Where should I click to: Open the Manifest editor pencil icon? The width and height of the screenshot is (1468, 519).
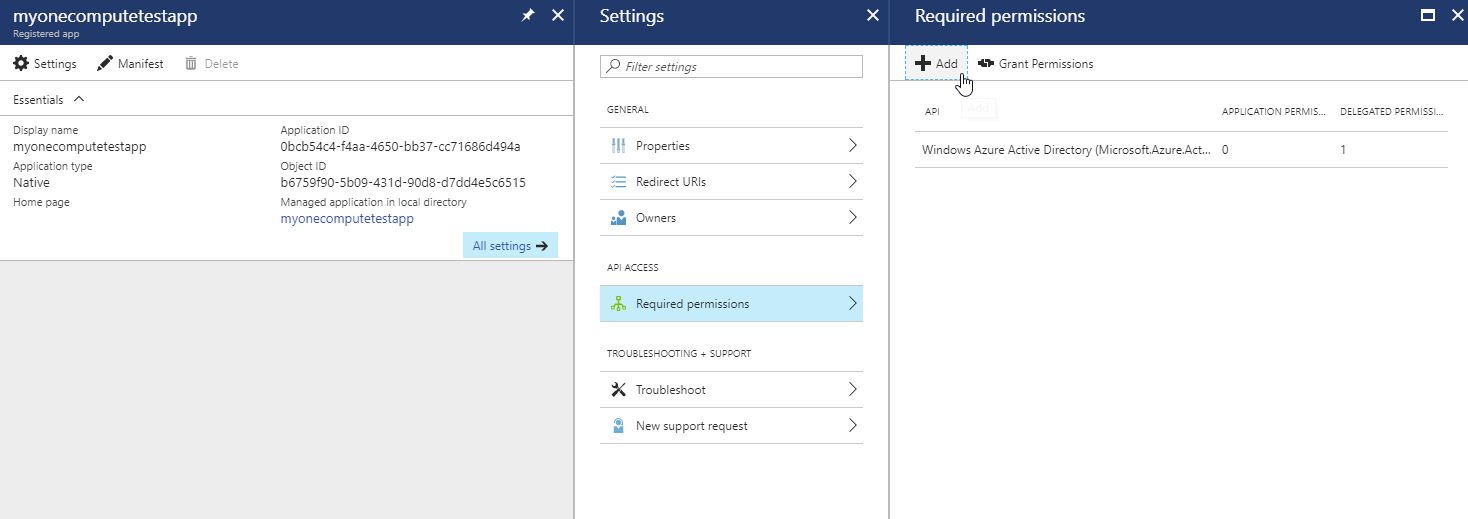click(x=105, y=64)
